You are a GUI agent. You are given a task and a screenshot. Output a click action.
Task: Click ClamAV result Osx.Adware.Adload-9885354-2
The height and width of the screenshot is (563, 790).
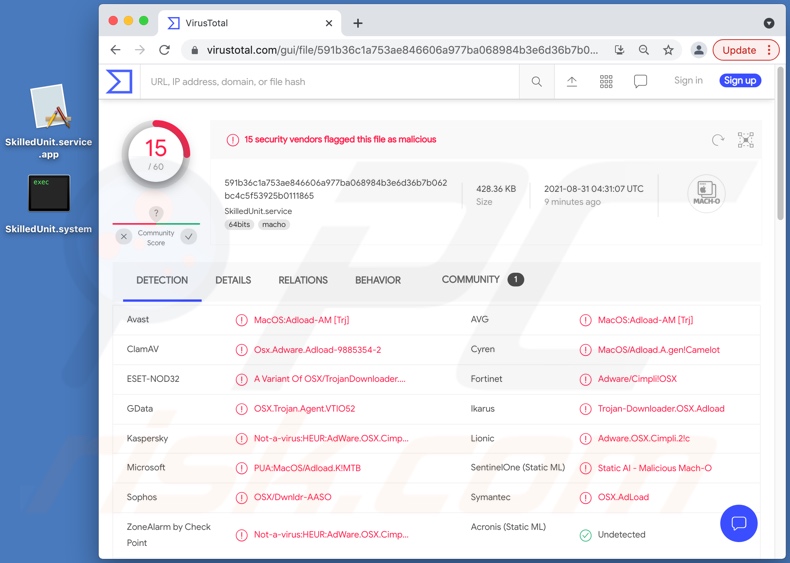click(x=317, y=350)
